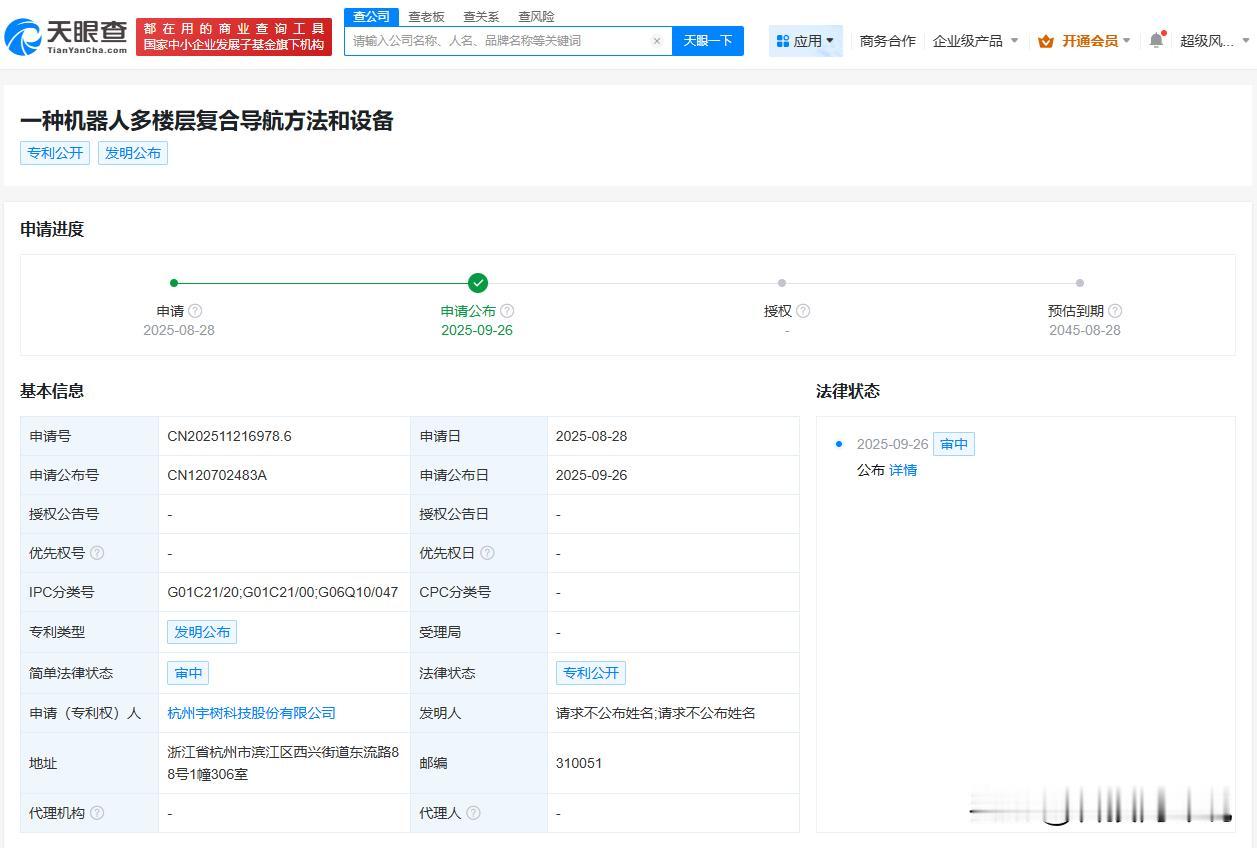Expand the 应用 dropdown menu
The width and height of the screenshot is (1257, 848).
pos(806,41)
